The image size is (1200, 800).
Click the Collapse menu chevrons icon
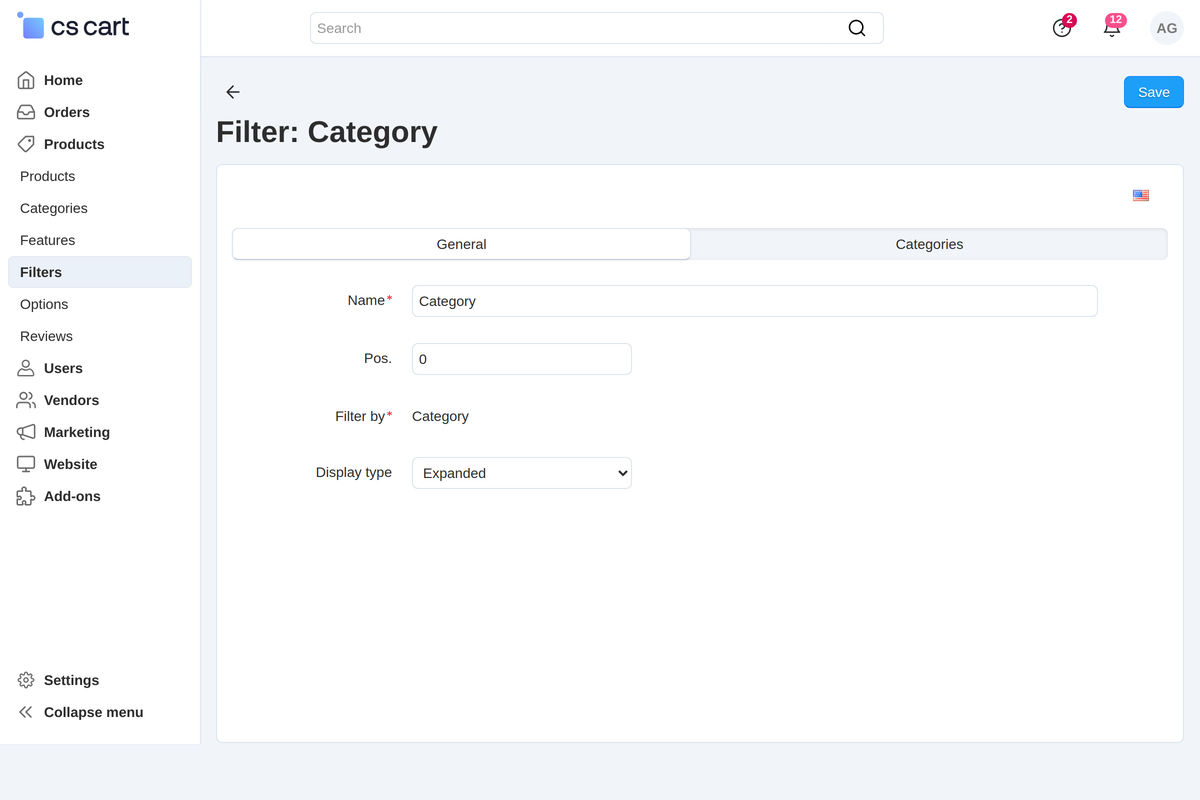point(26,712)
